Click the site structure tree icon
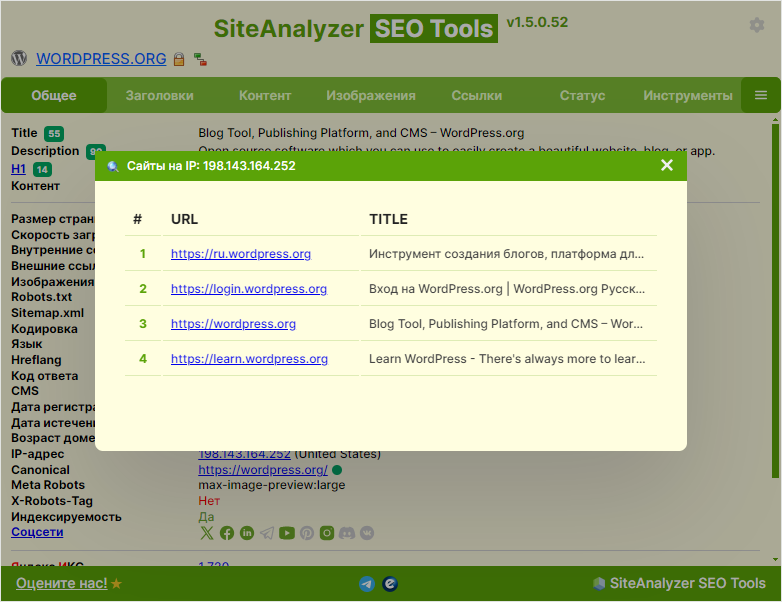782x602 pixels. 200,59
